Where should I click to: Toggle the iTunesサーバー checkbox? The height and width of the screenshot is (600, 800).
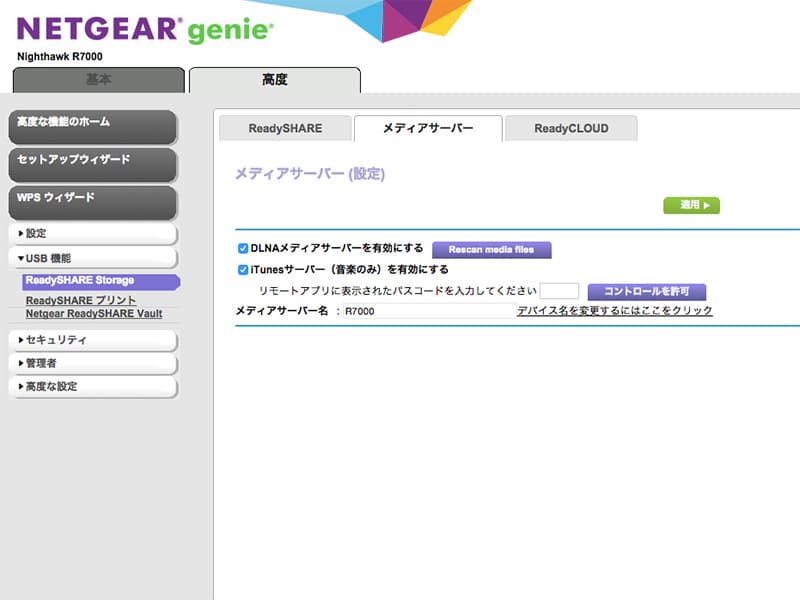242,269
